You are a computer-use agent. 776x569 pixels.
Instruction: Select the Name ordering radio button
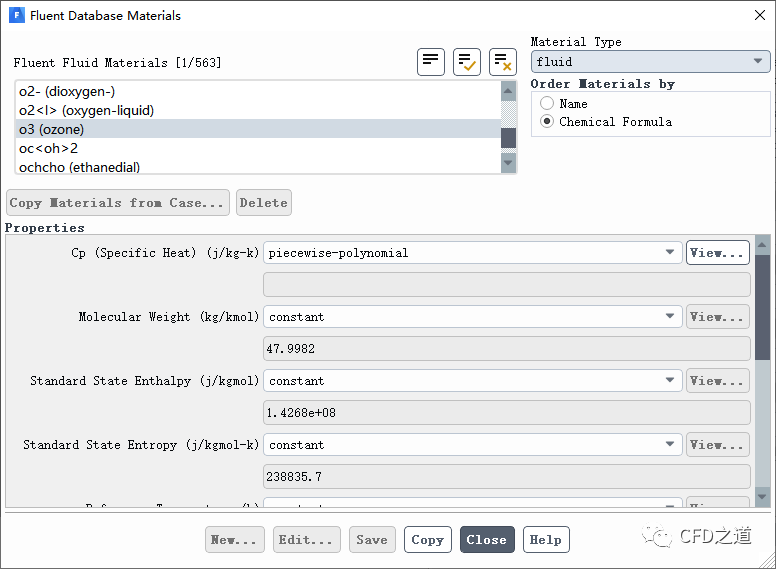(x=547, y=104)
